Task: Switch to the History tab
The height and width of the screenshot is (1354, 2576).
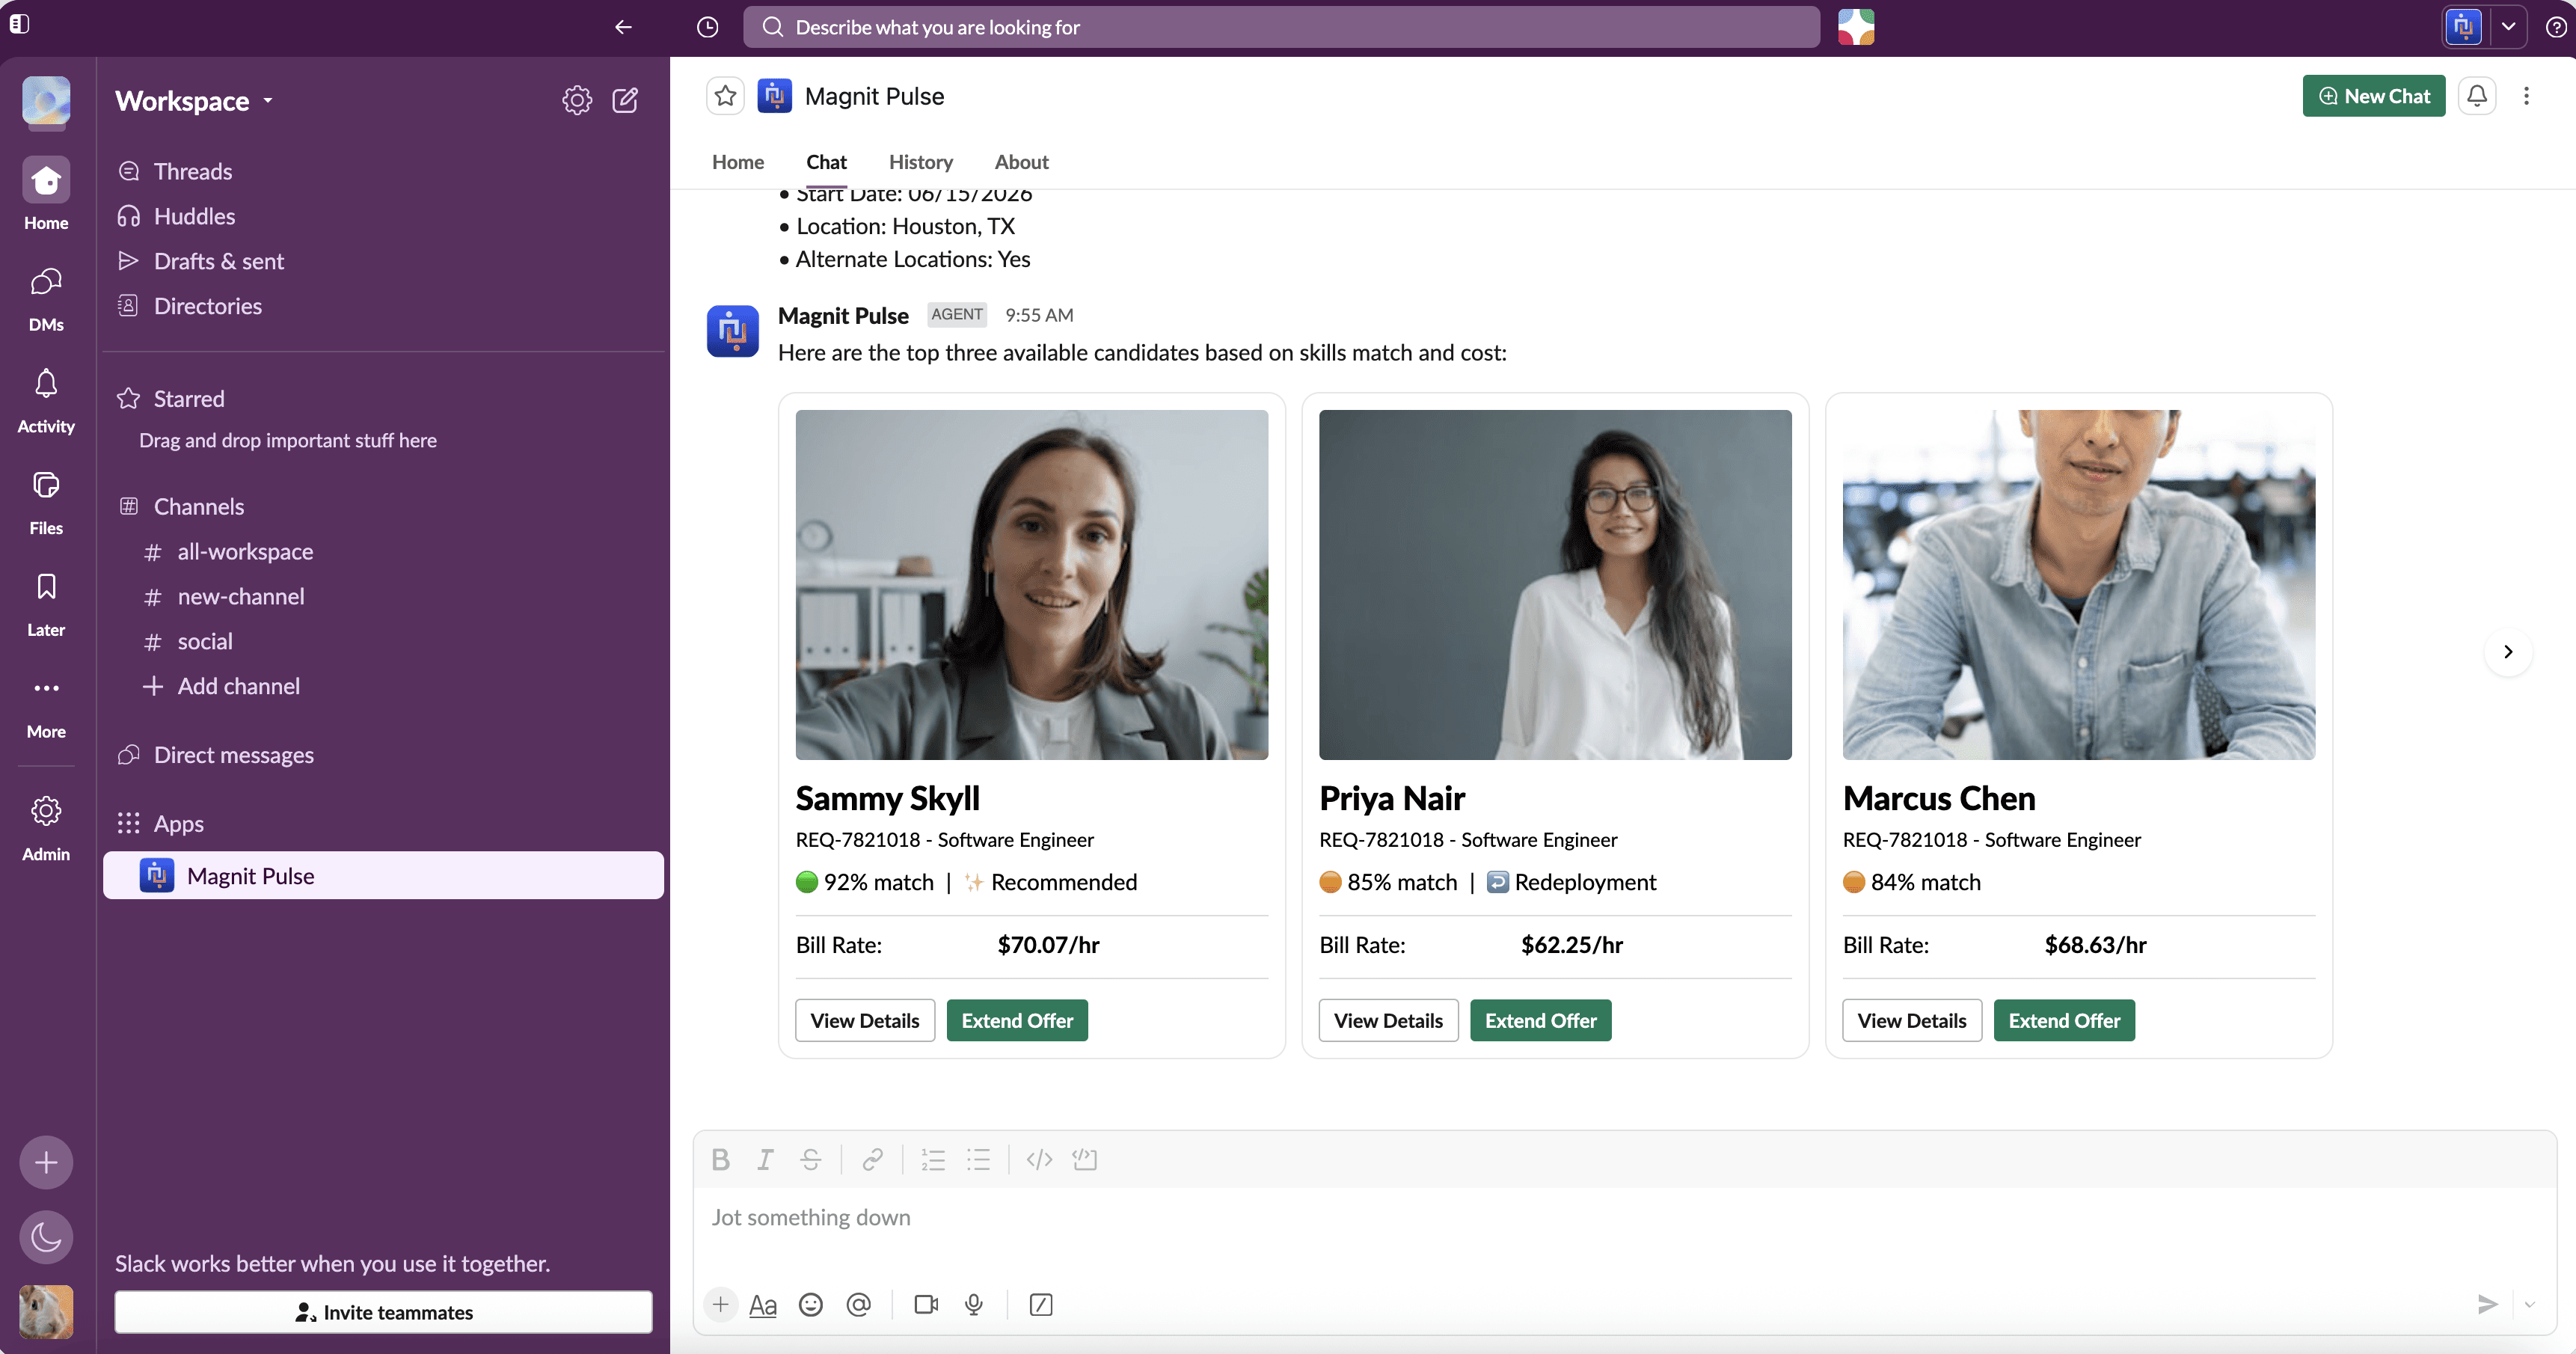Action: (x=920, y=162)
